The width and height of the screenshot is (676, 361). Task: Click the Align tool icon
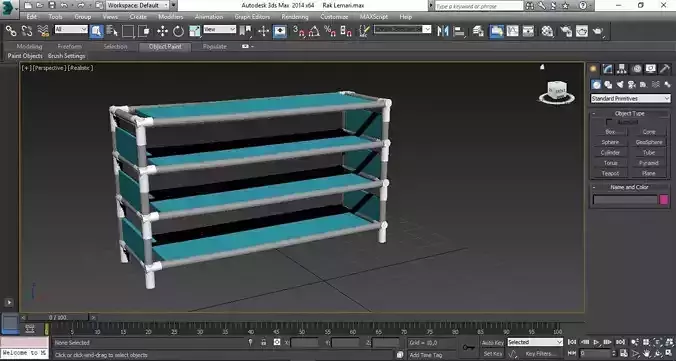(x=459, y=31)
